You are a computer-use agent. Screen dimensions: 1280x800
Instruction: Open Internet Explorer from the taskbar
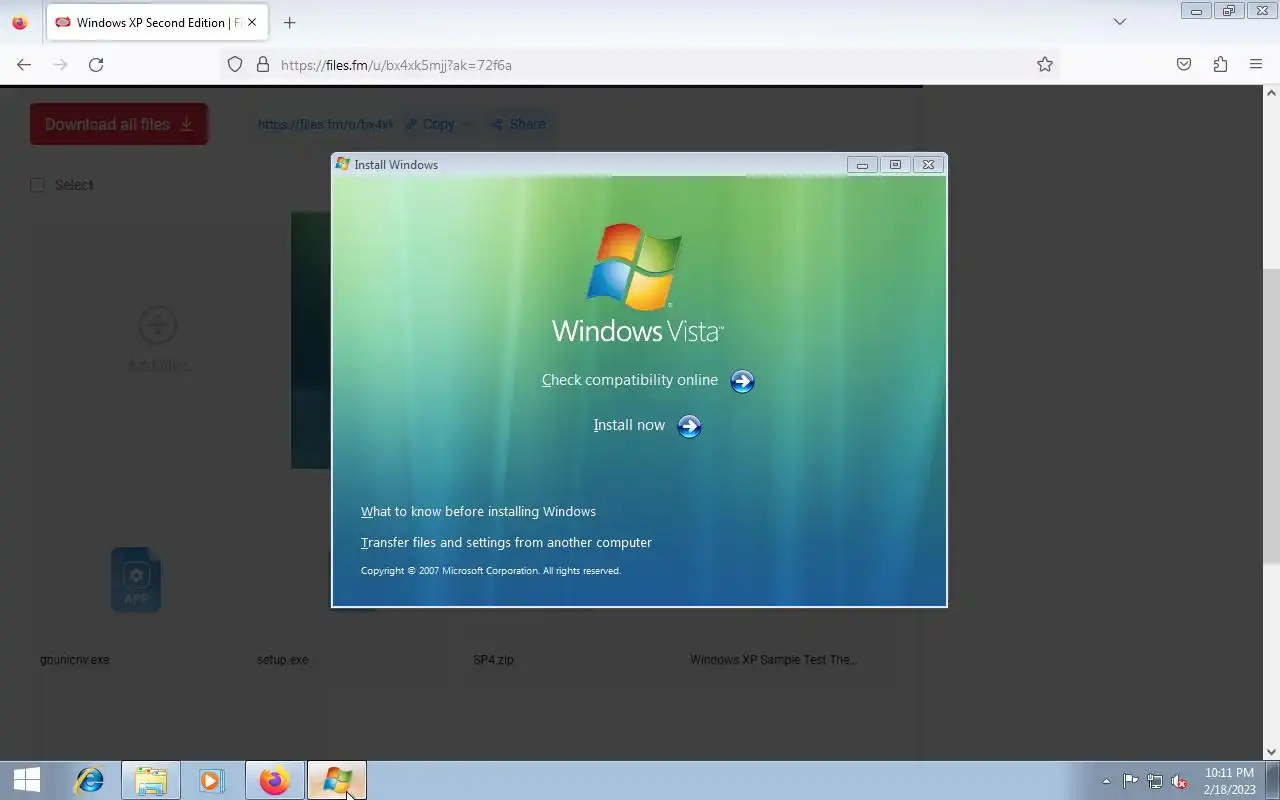click(90, 780)
